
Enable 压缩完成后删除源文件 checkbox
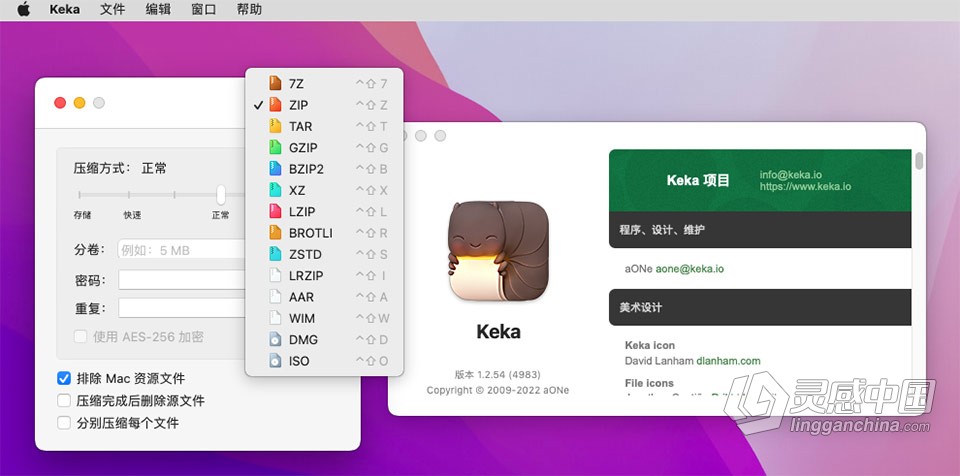click(64, 401)
